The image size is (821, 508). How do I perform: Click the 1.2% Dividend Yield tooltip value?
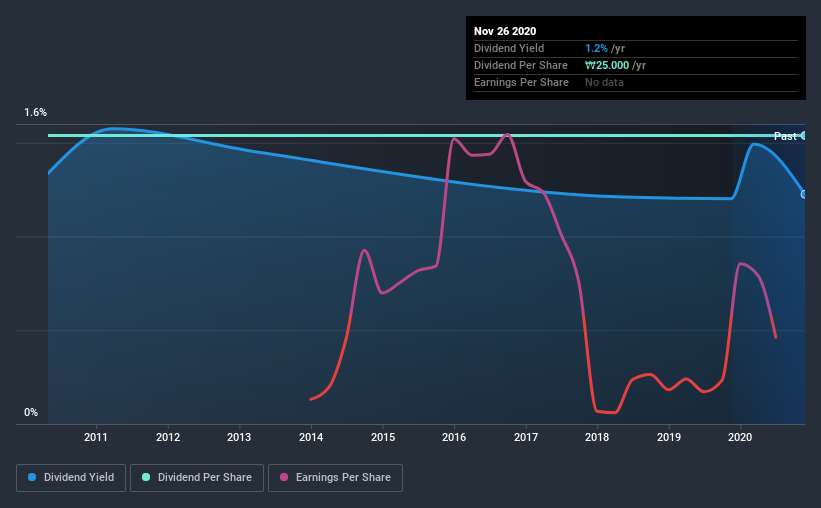[x=596, y=48]
